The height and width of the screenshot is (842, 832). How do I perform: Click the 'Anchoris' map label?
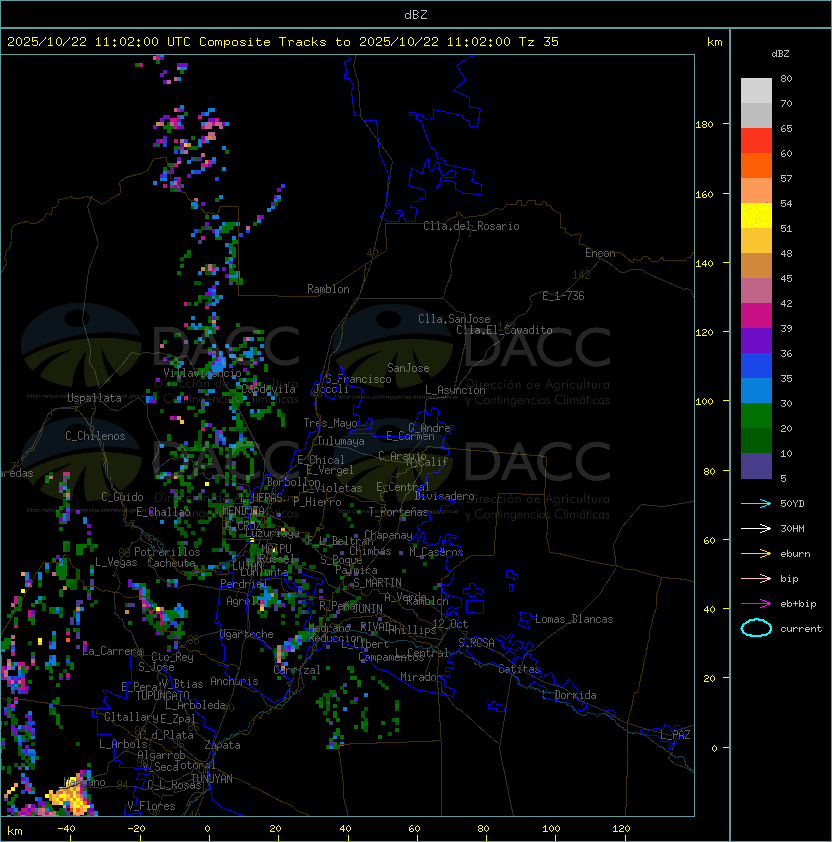pyautogui.click(x=234, y=681)
